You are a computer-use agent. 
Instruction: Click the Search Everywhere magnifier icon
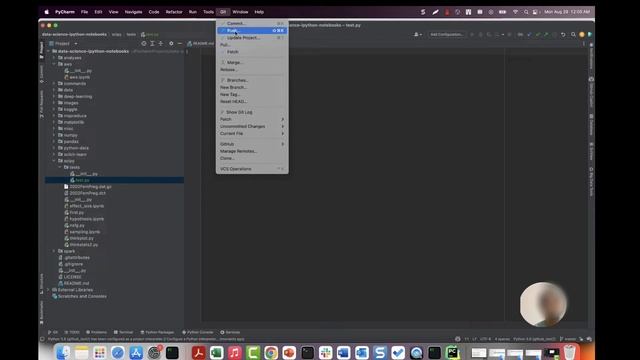[x=573, y=34]
